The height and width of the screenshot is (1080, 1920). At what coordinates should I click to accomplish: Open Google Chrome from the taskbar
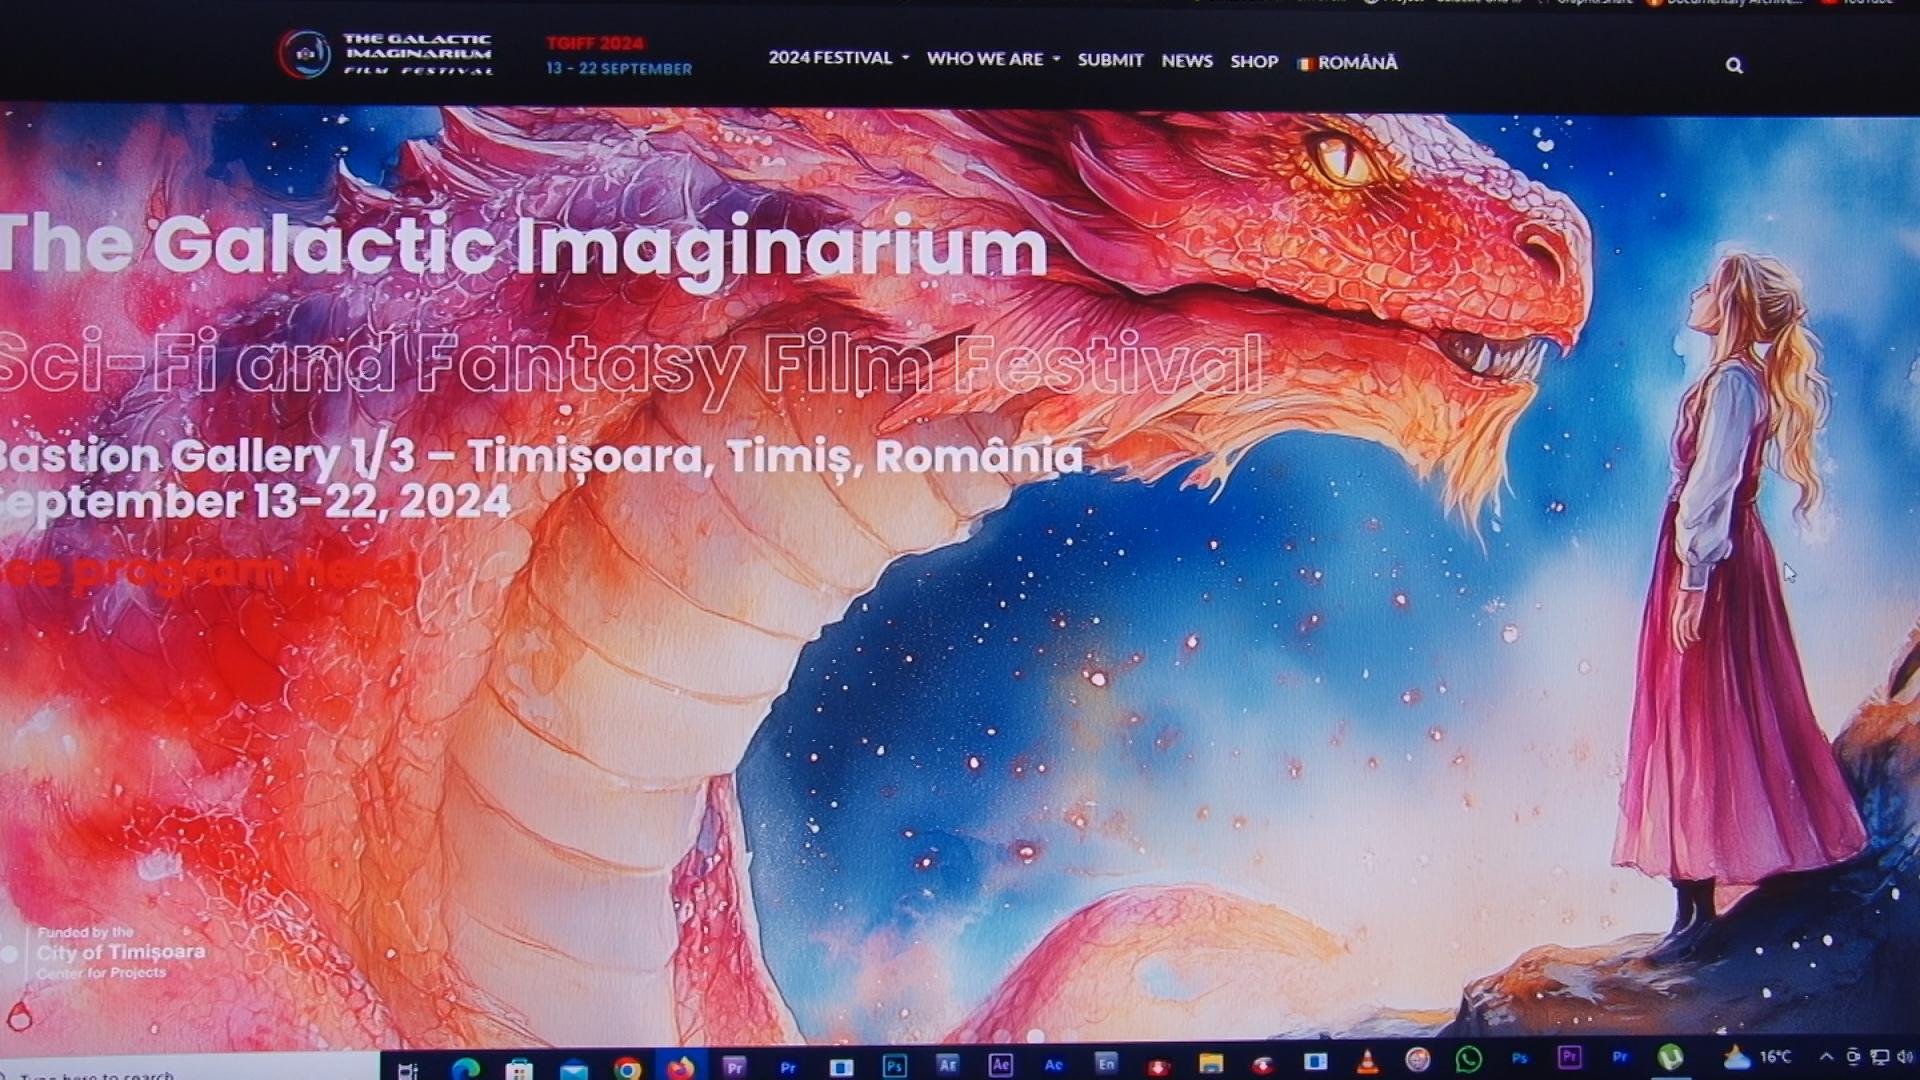point(627,1069)
